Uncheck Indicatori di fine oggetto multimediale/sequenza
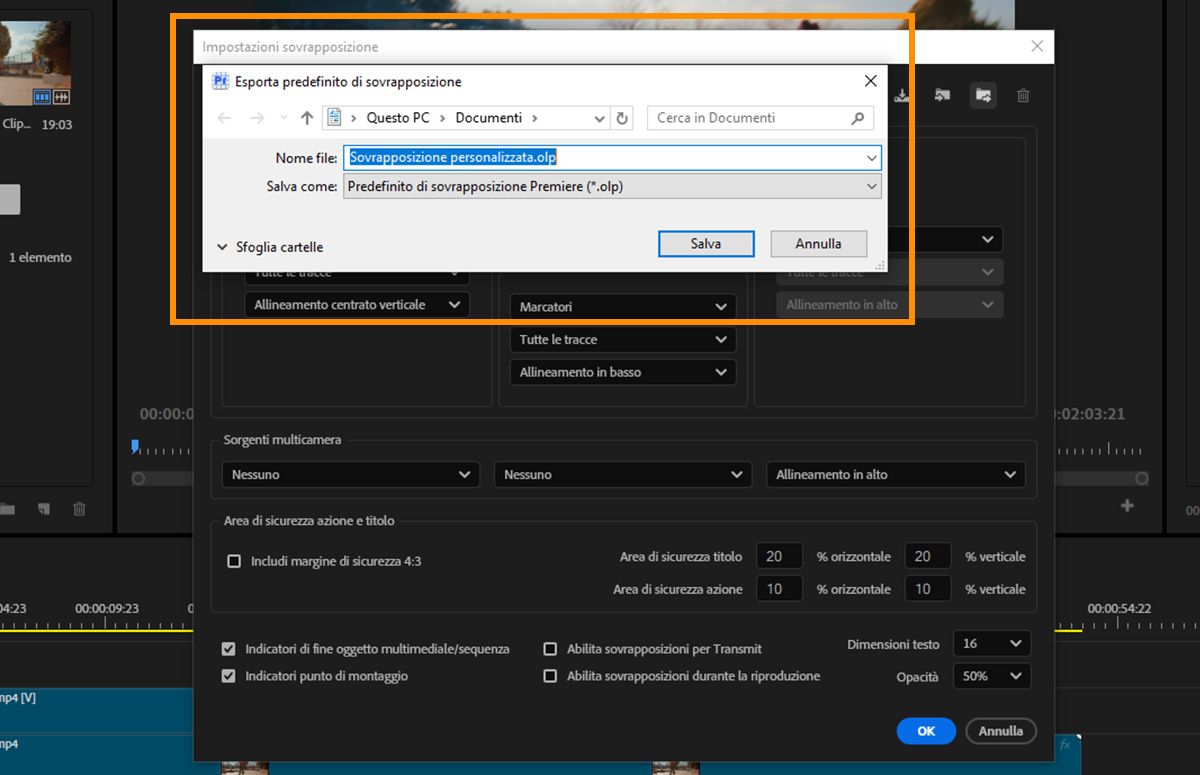This screenshot has width=1200, height=775. tap(229, 649)
